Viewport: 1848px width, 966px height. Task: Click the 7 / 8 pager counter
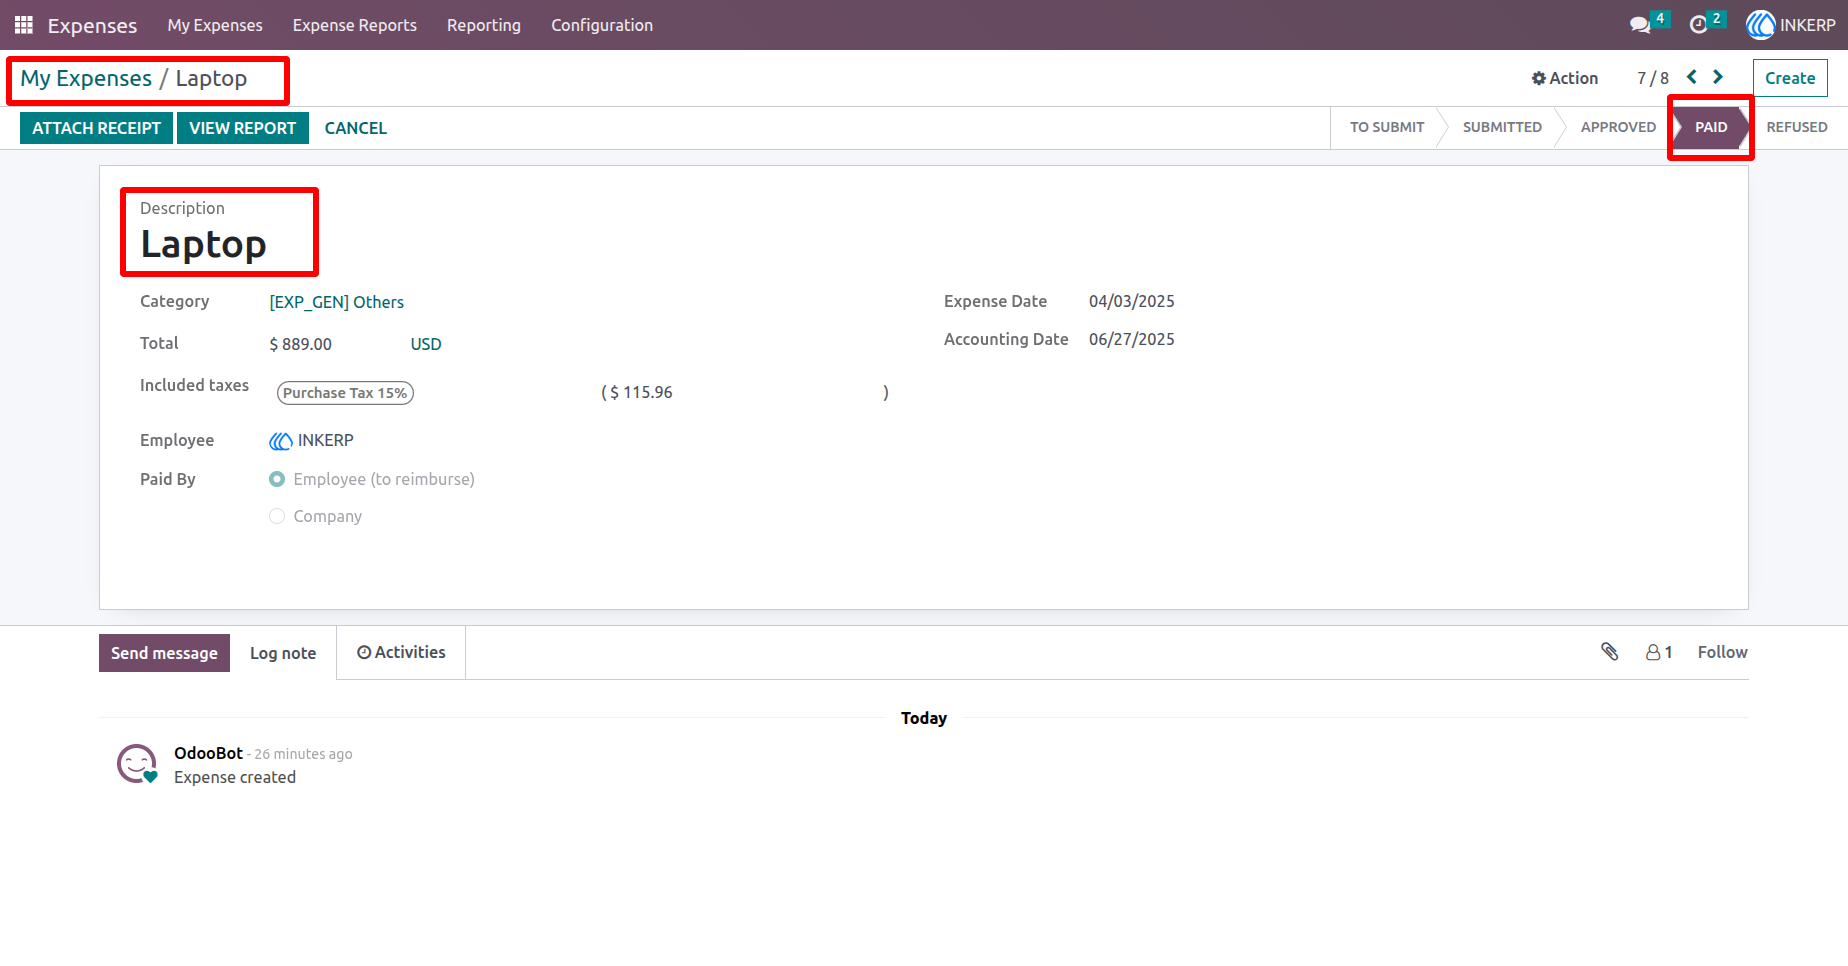1653,78
